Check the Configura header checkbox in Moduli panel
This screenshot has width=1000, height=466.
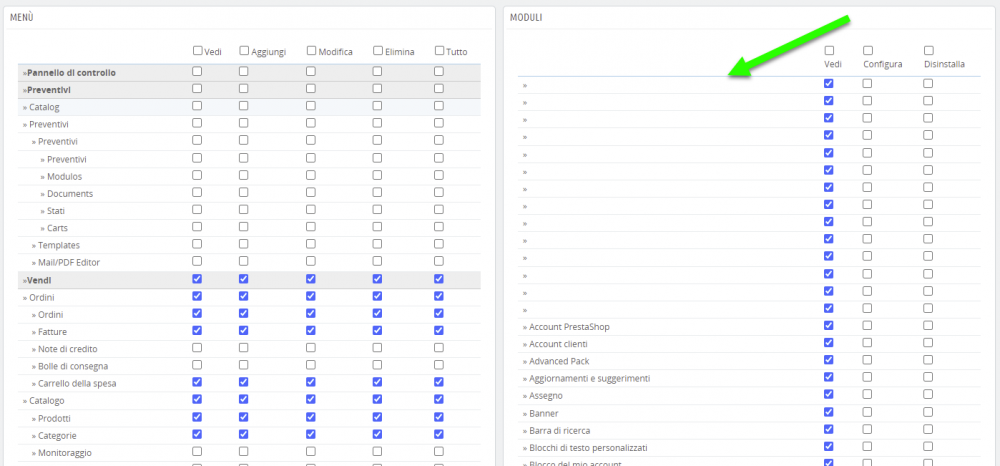point(867,50)
